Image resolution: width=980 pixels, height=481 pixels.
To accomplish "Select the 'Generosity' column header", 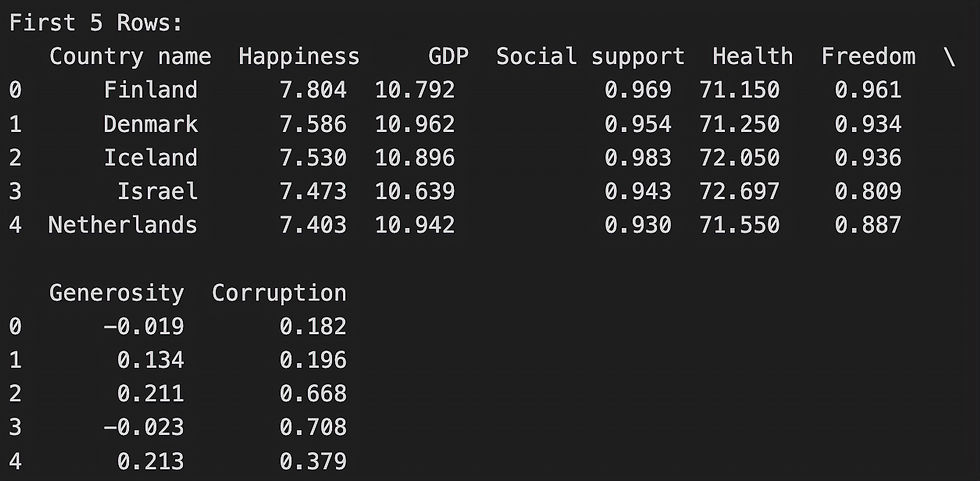I will pos(117,293).
